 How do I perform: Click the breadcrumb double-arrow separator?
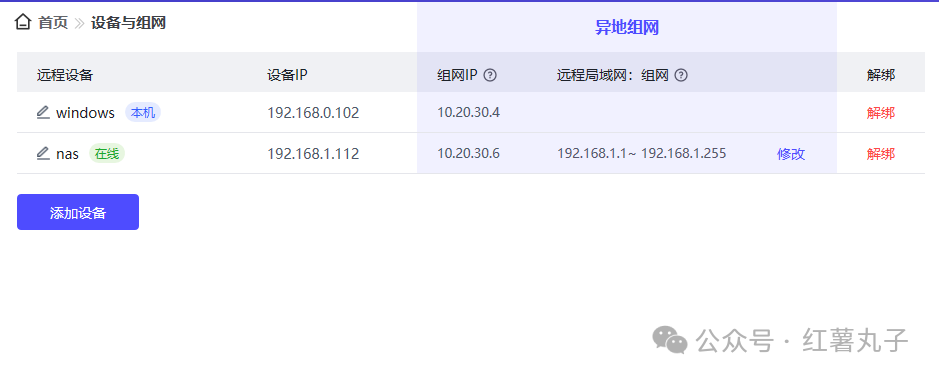coord(80,23)
